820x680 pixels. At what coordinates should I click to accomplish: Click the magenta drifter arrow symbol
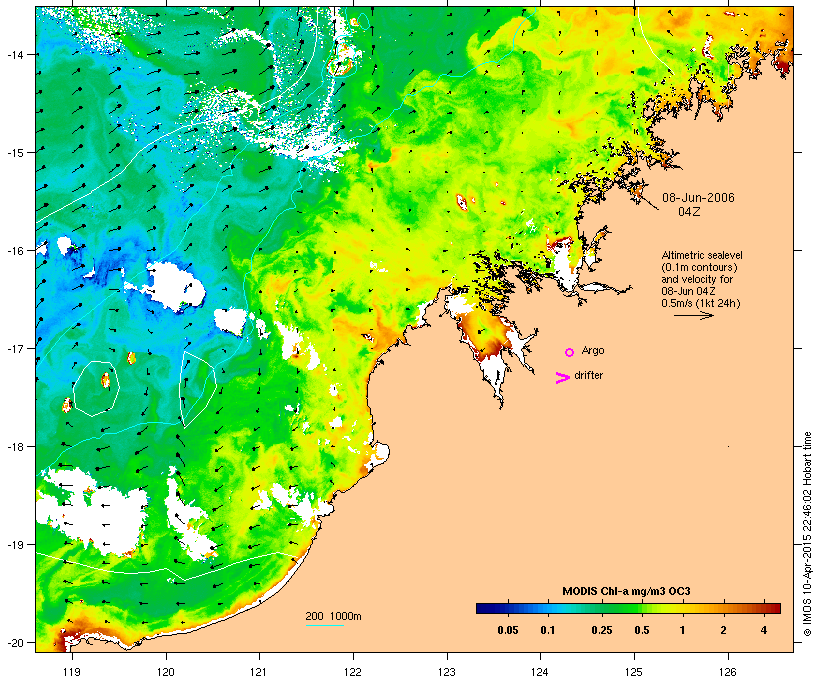(x=563, y=378)
